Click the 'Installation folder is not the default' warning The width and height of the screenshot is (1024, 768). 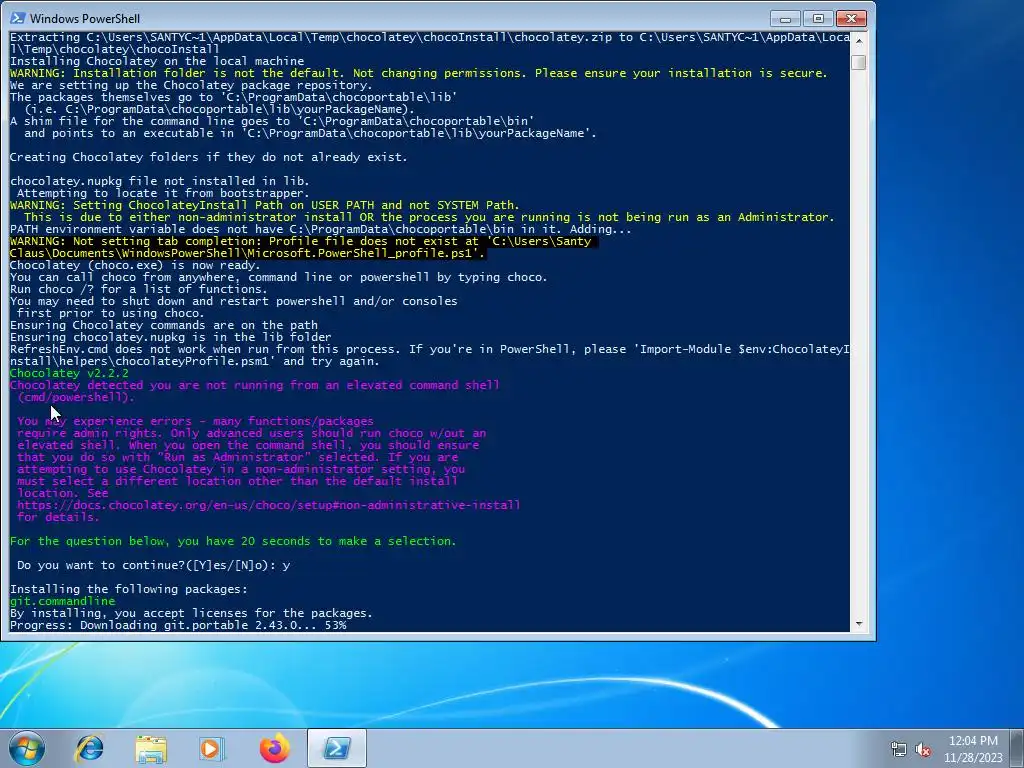(419, 73)
